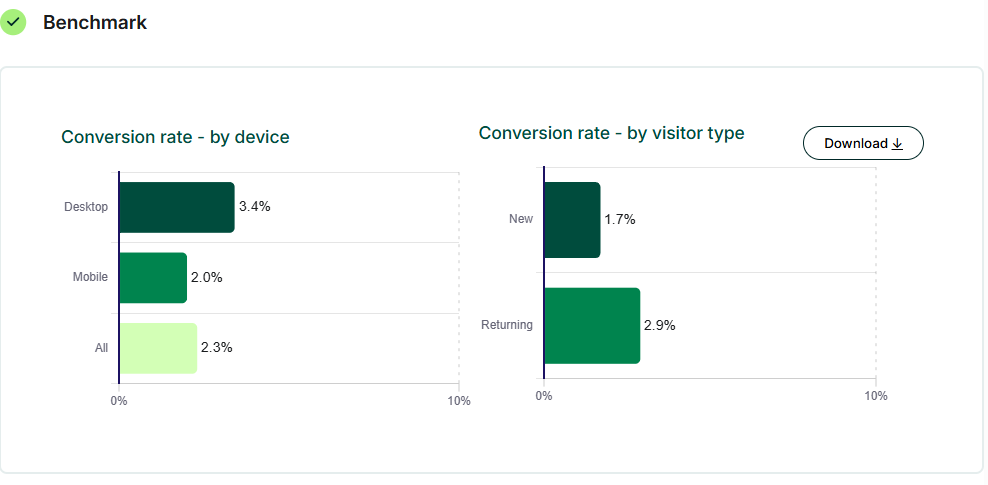Viewport: 988px width, 485px height.
Task: Click the 3.4% Desktop value label
Action: click(255, 207)
